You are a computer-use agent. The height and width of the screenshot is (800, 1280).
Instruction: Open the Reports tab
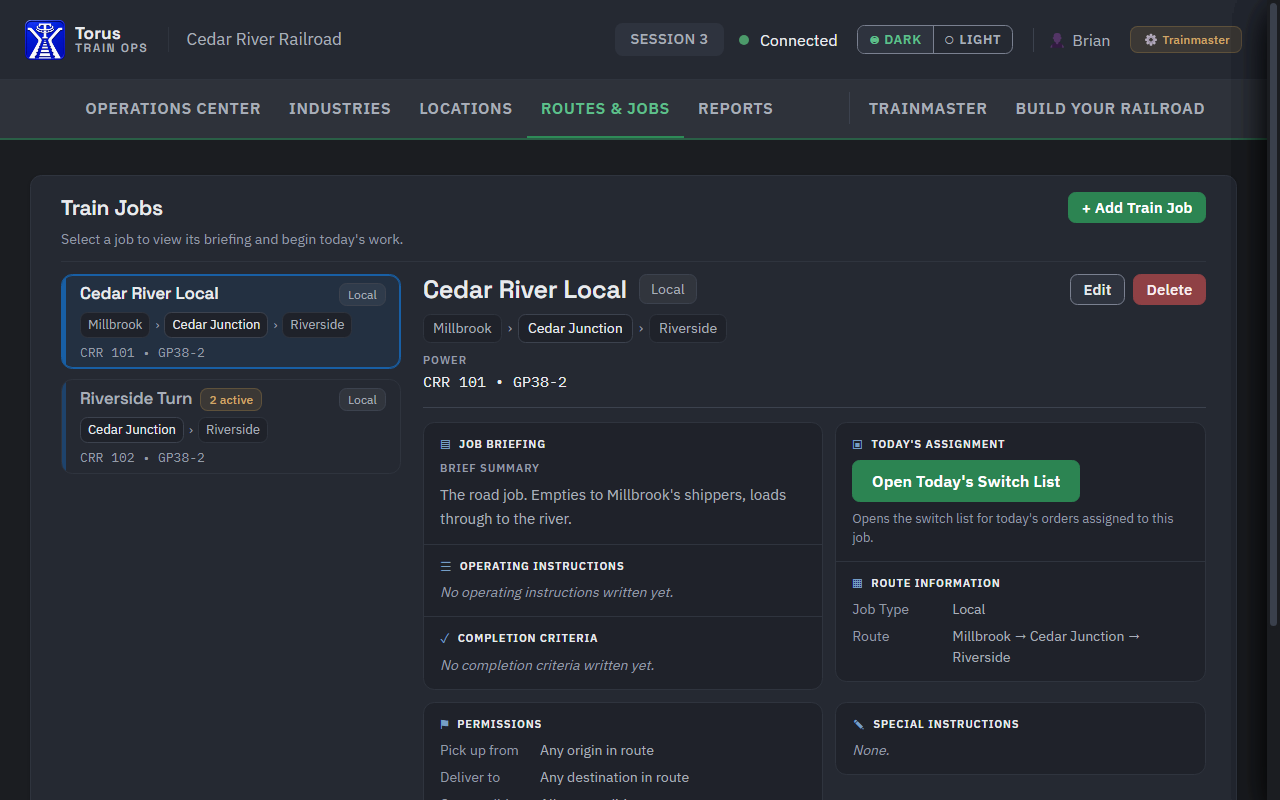coord(735,108)
